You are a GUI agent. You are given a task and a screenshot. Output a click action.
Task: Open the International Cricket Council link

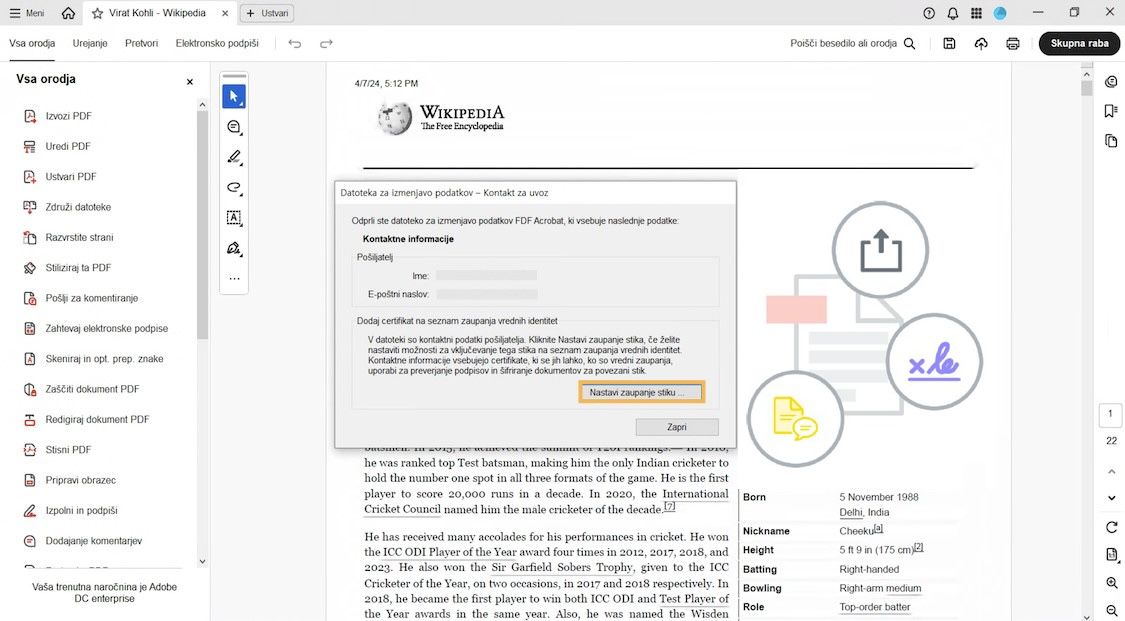point(547,501)
